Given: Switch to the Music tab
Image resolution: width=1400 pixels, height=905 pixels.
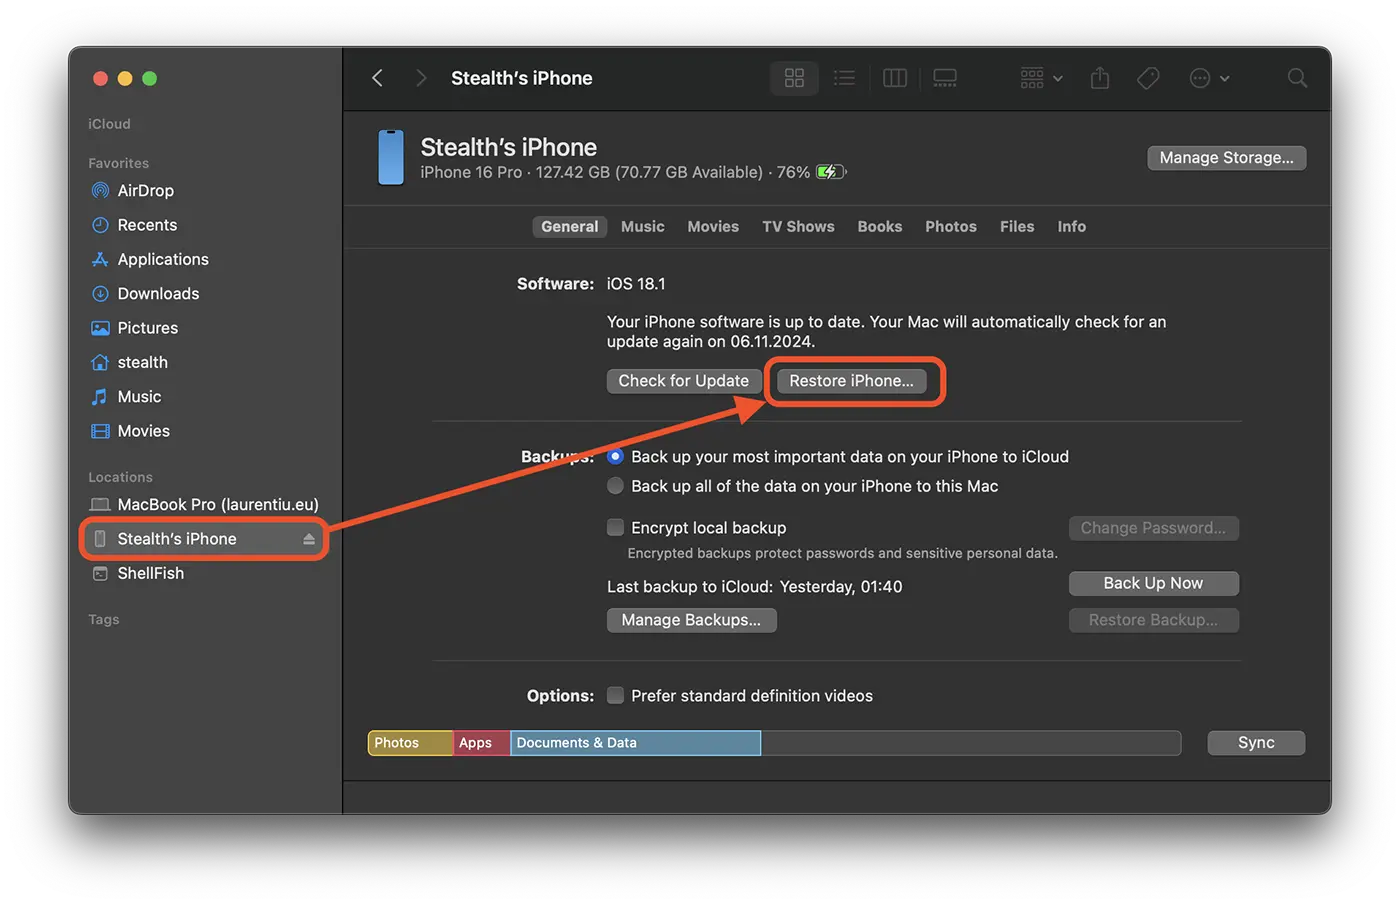Looking at the screenshot, I should [642, 227].
